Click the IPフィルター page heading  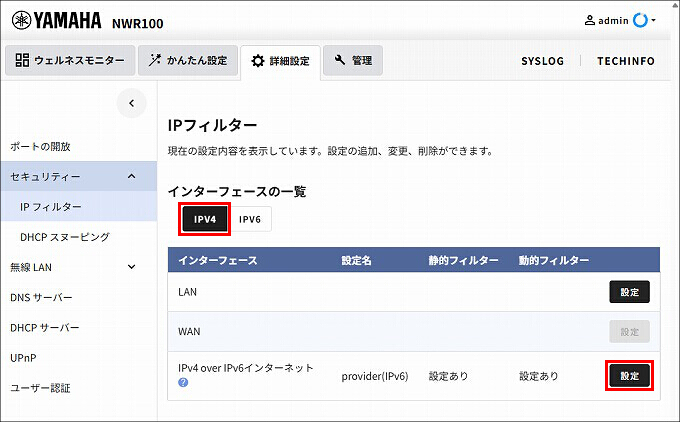[x=212, y=125]
